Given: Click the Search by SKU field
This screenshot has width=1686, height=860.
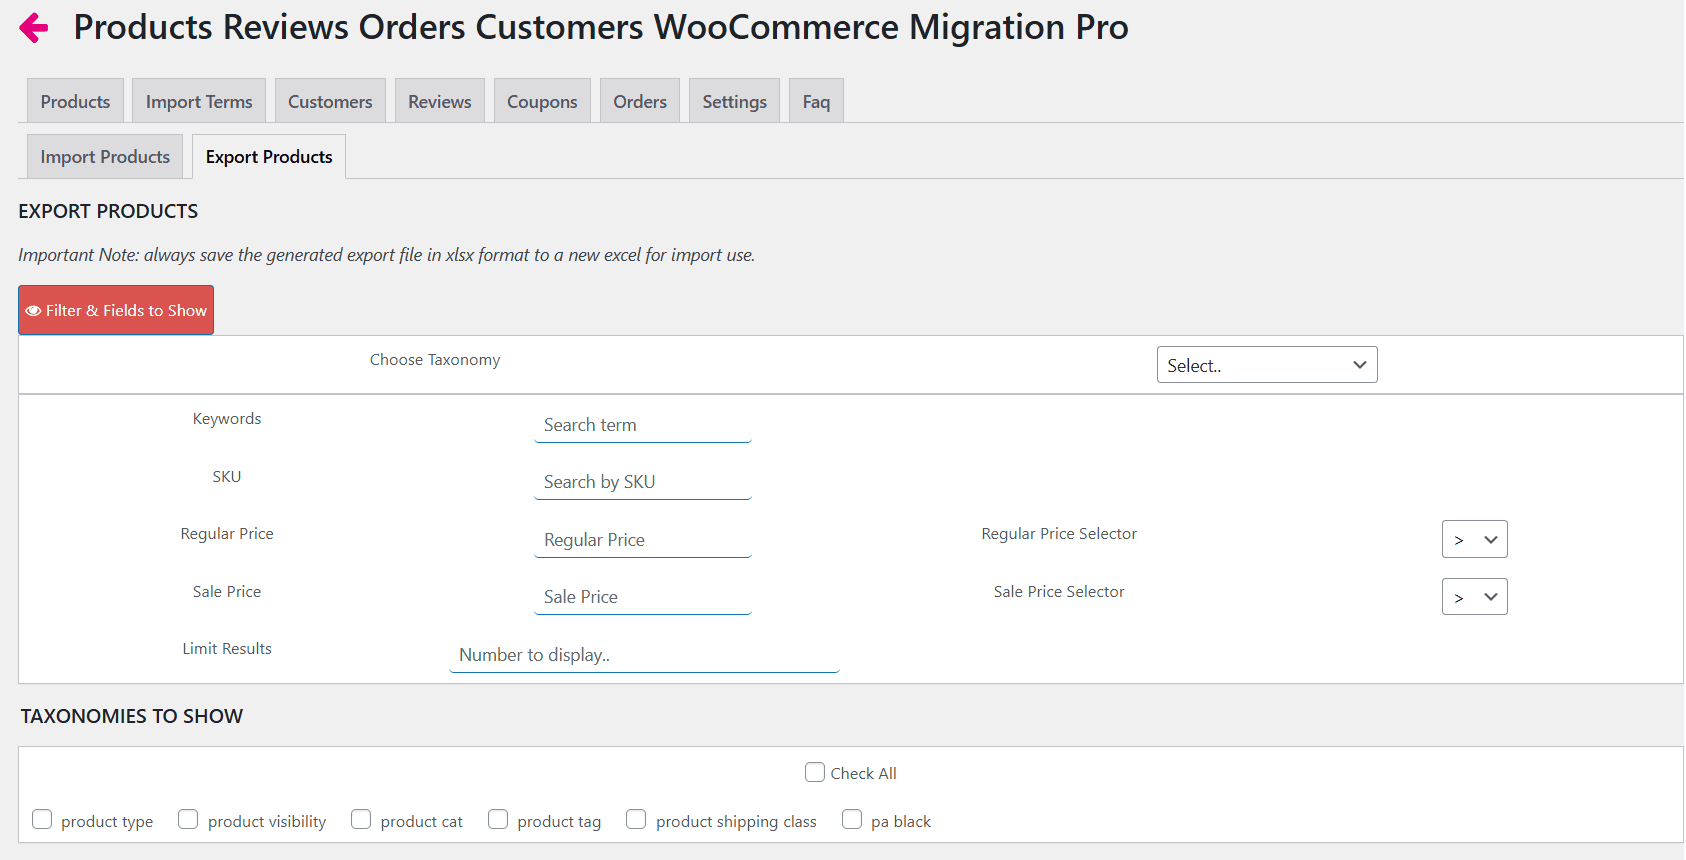Looking at the screenshot, I should click(643, 482).
